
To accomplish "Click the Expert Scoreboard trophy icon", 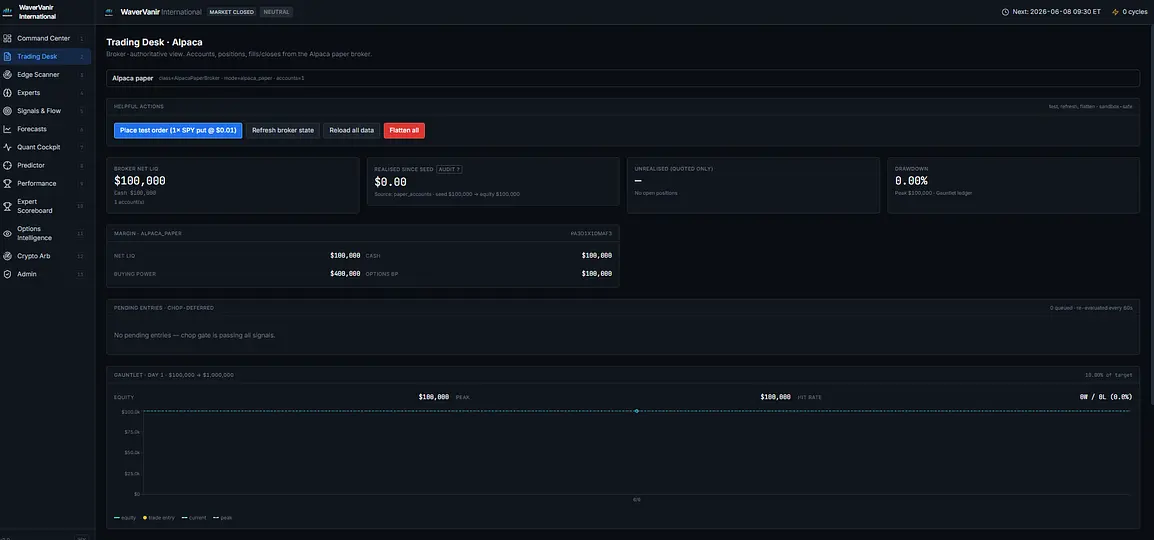I will pyautogui.click(x=7, y=206).
